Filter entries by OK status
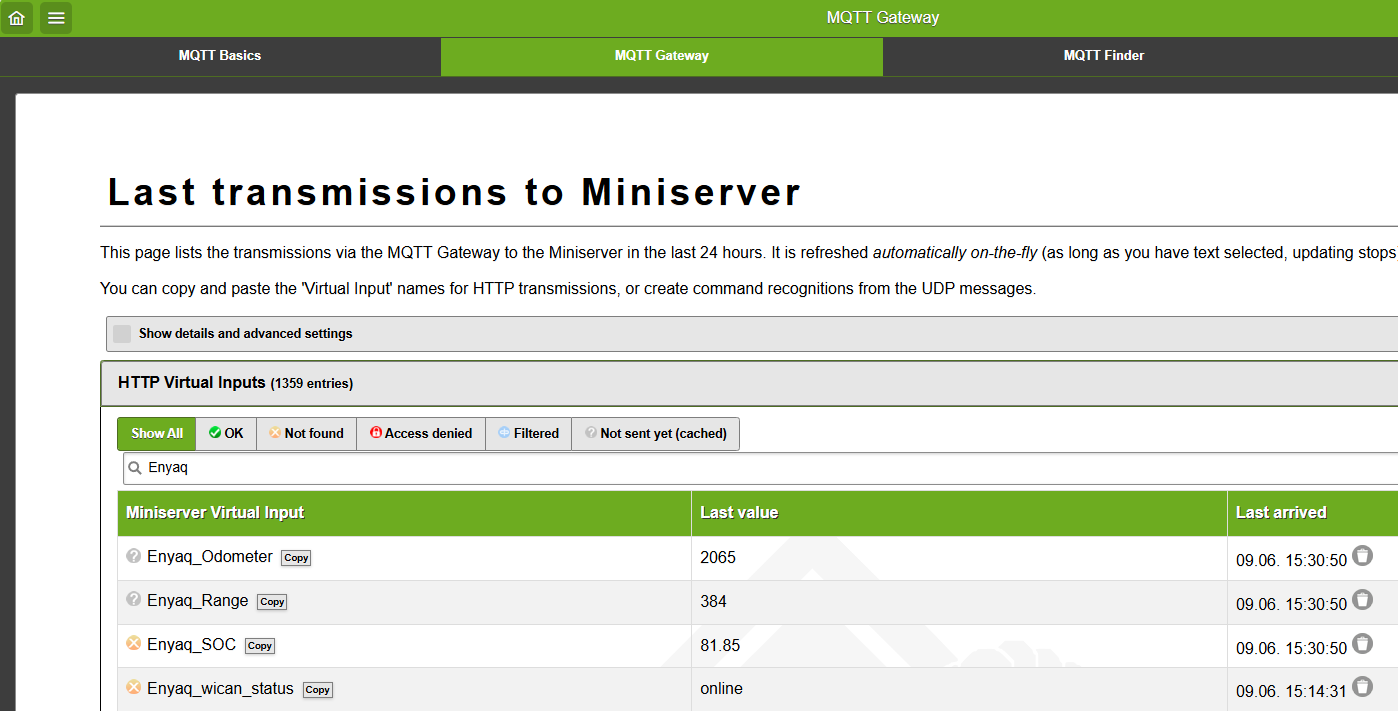The image size is (1398, 711). [226, 434]
